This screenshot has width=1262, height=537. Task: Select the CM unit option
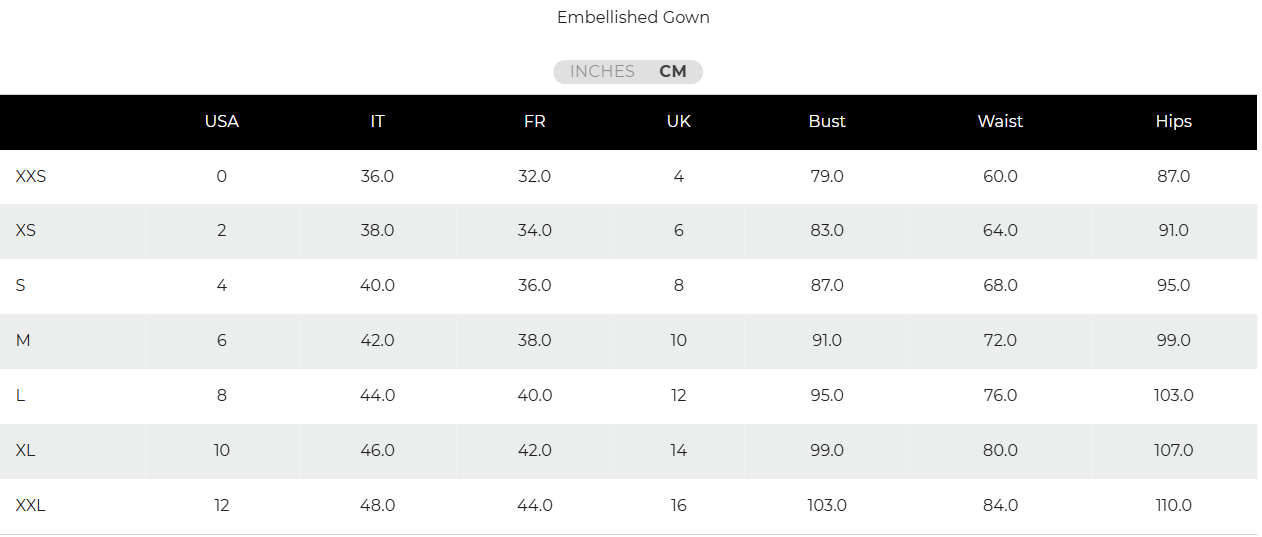[673, 72]
